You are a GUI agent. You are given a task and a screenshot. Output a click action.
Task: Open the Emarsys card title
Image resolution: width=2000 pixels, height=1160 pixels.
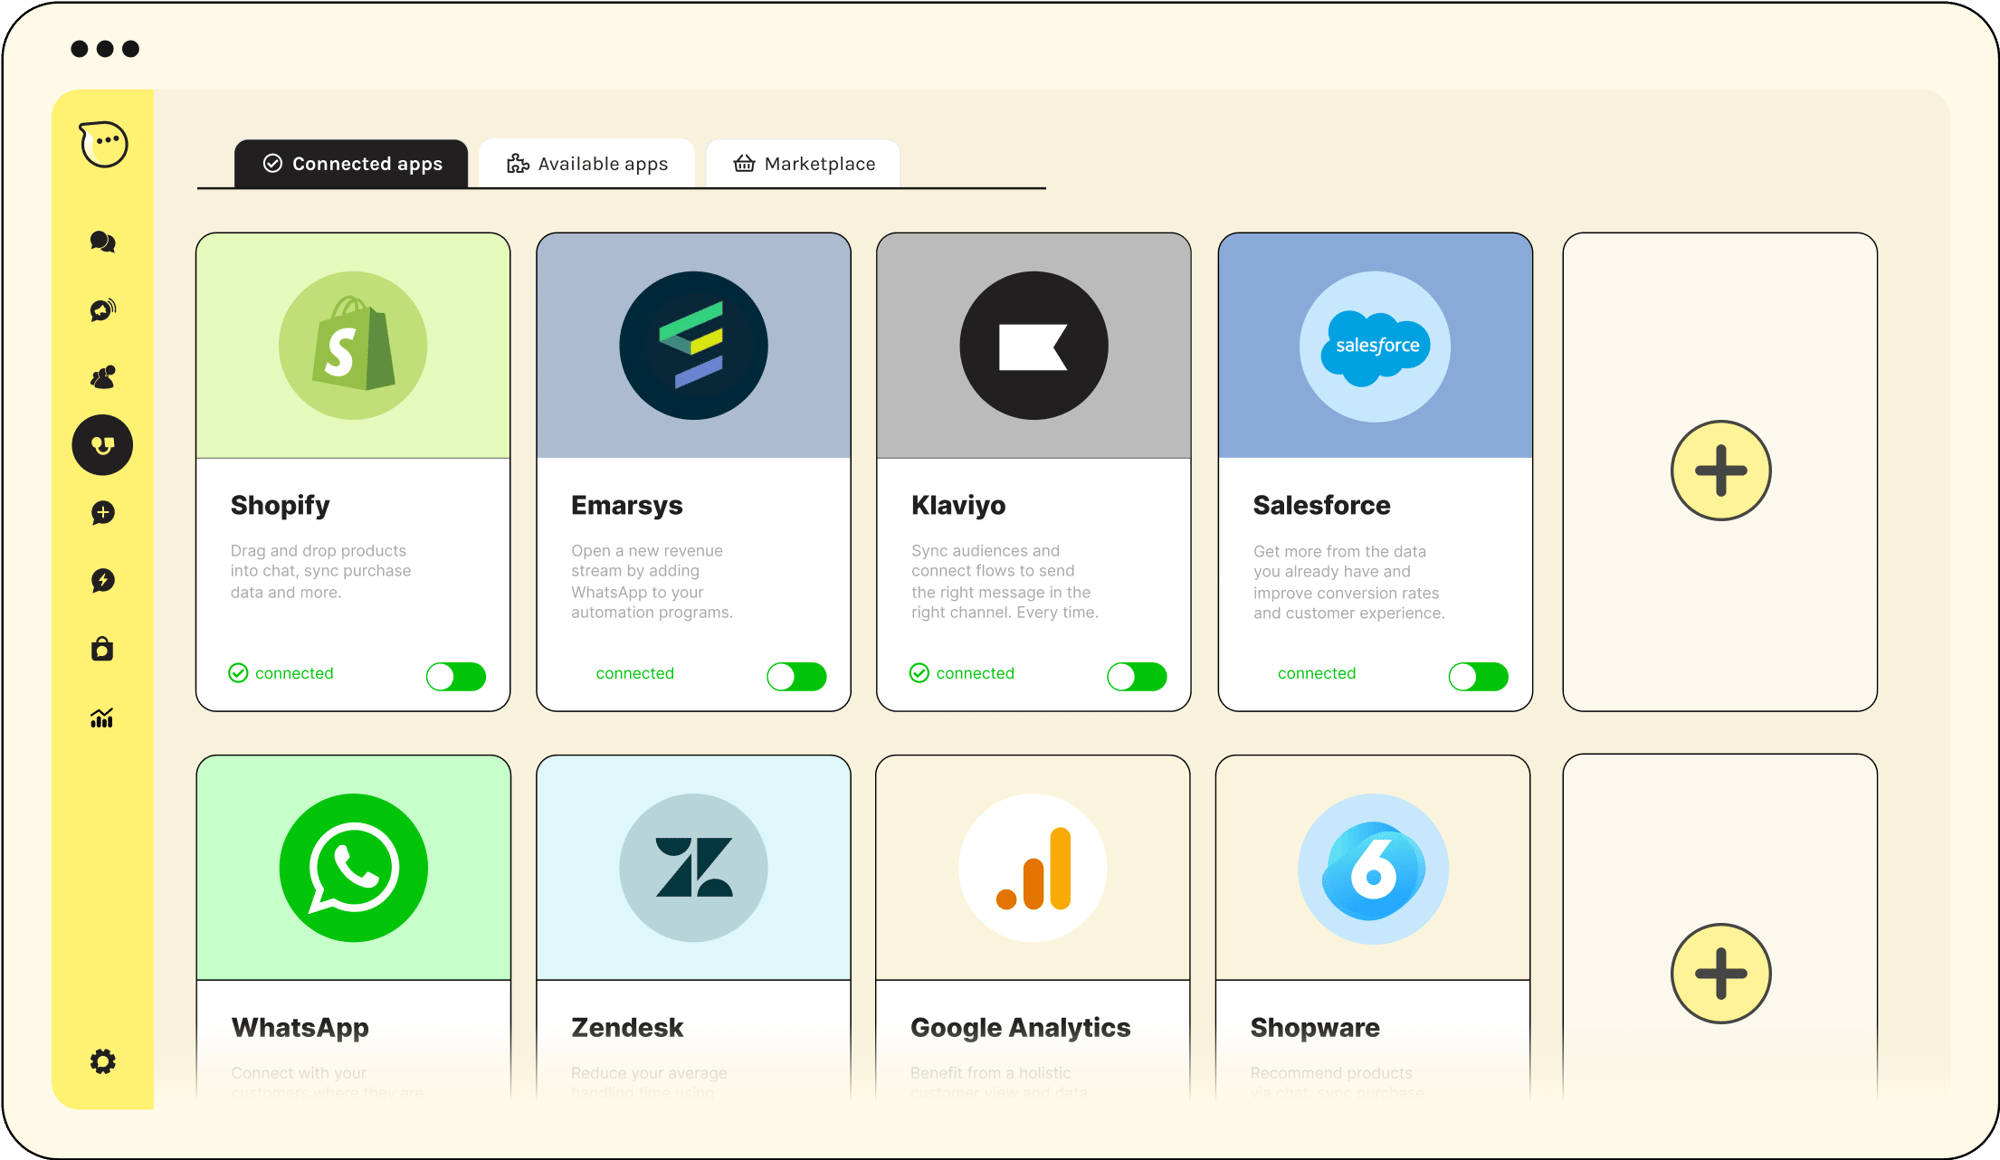(627, 505)
